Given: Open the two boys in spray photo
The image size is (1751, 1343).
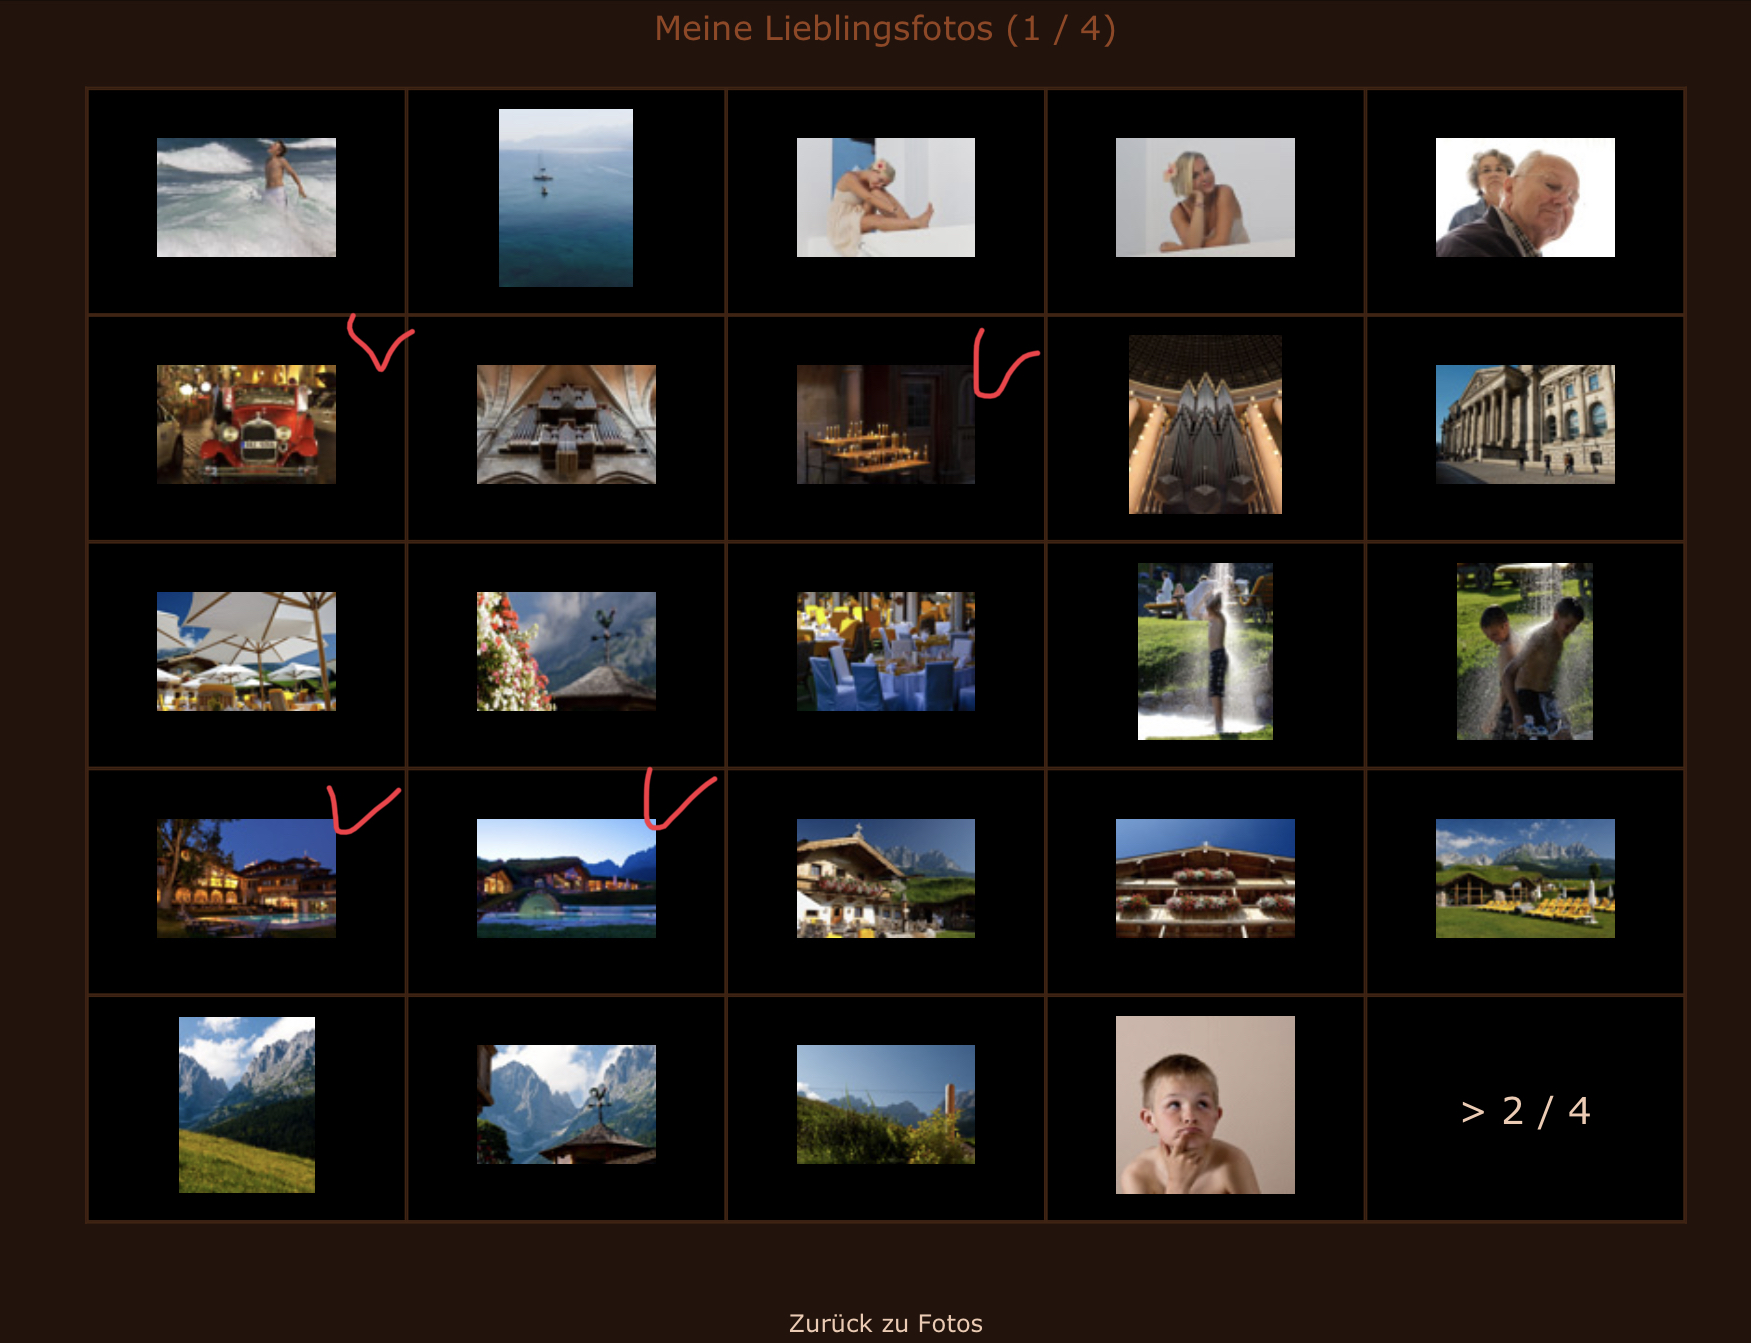Looking at the screenshot, I should [x=1525, y=651].
